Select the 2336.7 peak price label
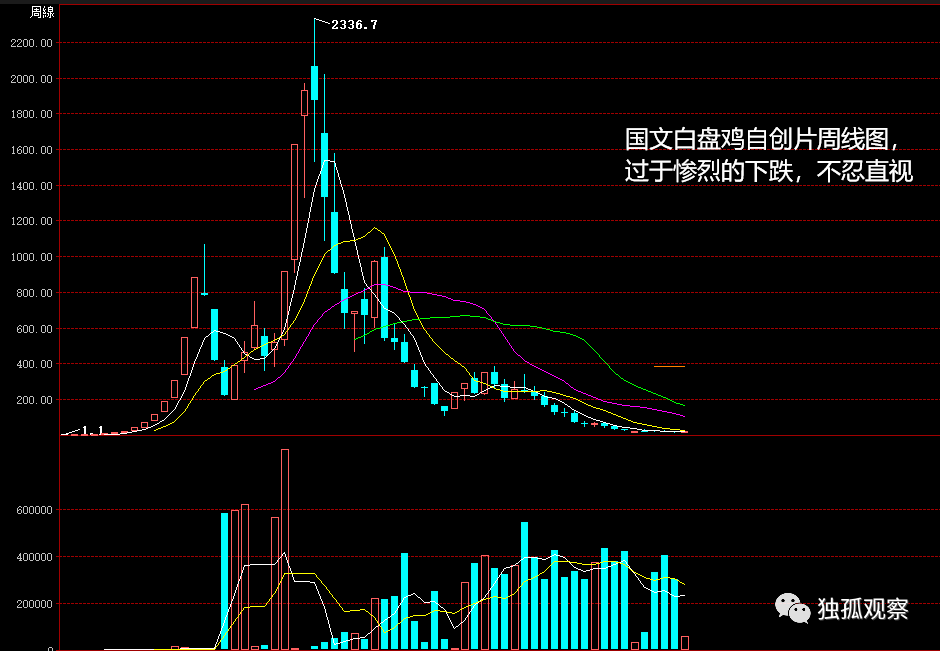The height and width of the screenshot is (651, 940). (x=354, y=25)
